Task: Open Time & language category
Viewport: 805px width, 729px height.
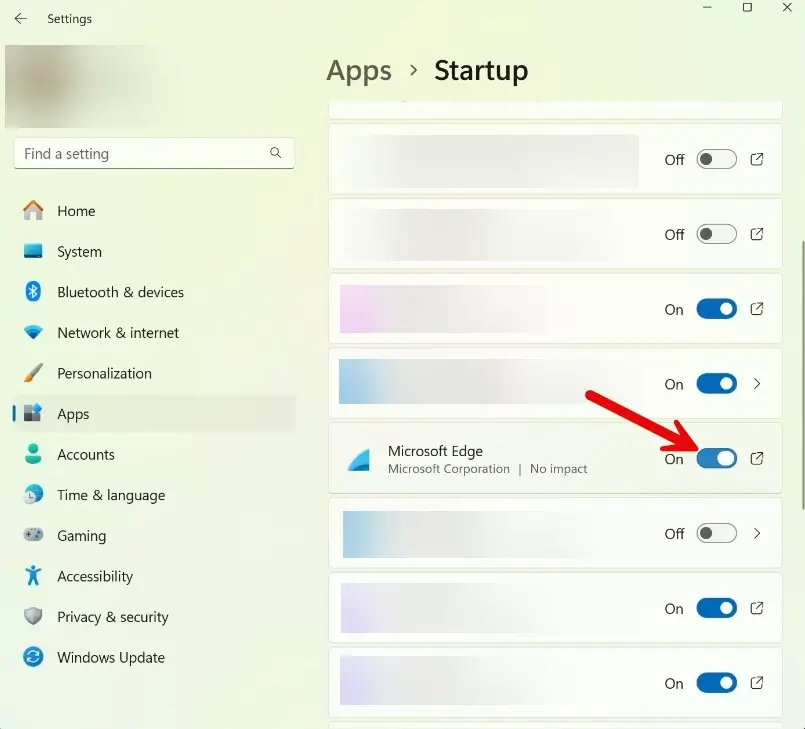Action: click(x=154, y=495)
